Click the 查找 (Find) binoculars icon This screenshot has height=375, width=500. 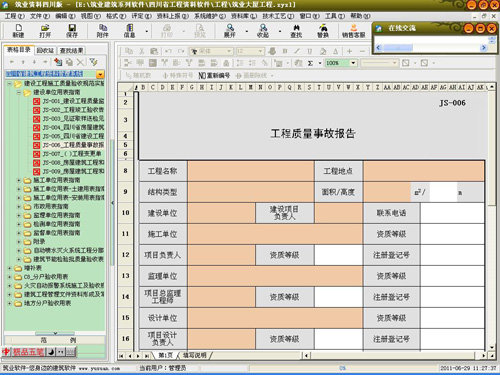(x=296, y=31)
